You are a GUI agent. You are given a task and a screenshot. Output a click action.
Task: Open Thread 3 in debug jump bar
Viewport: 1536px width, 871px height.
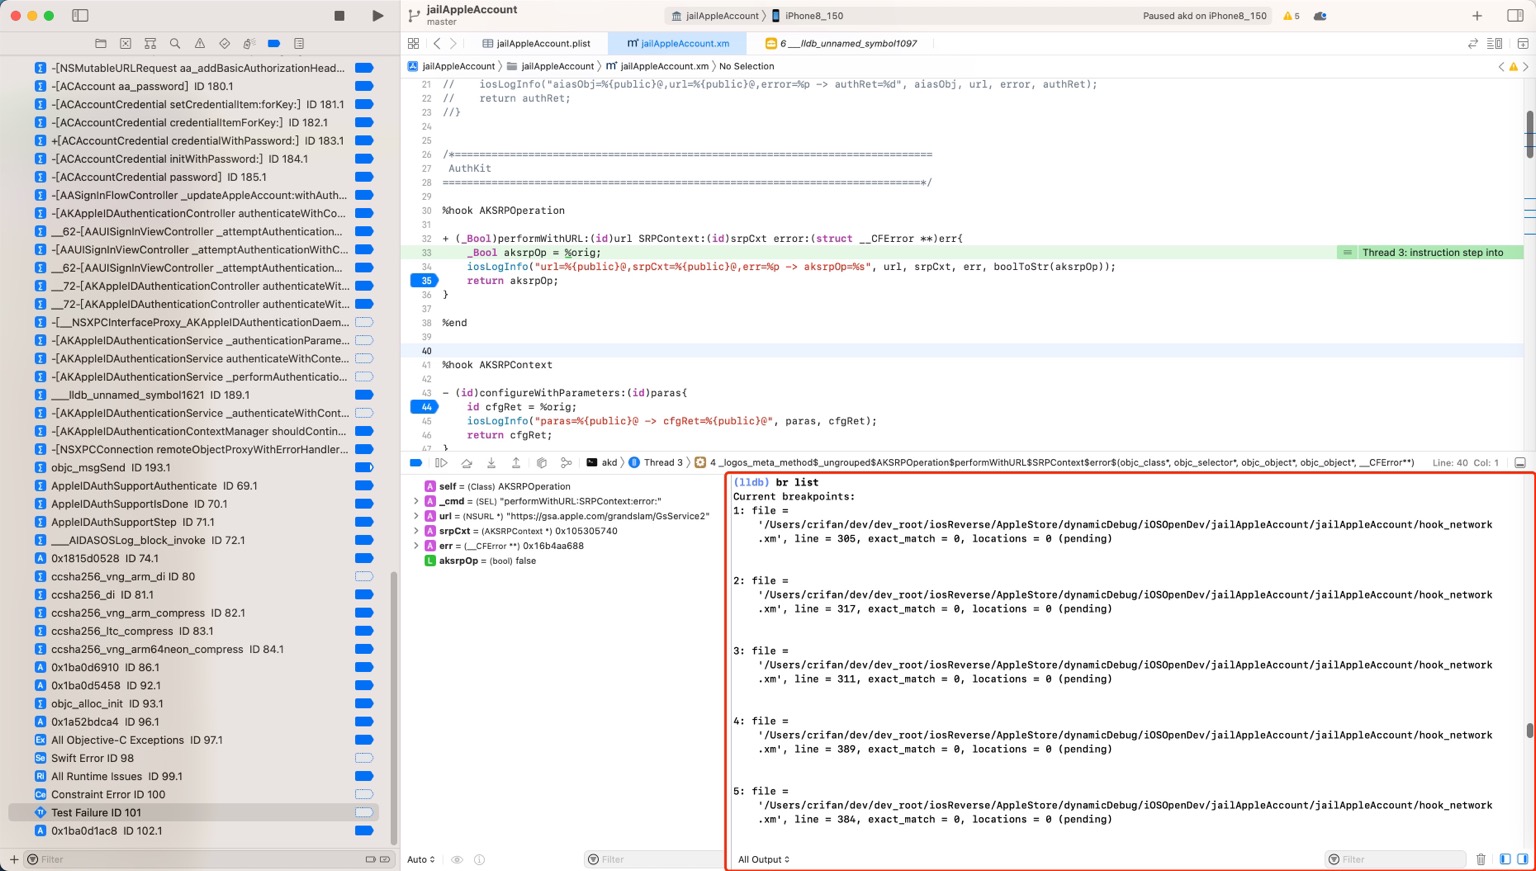click(656, 463)
